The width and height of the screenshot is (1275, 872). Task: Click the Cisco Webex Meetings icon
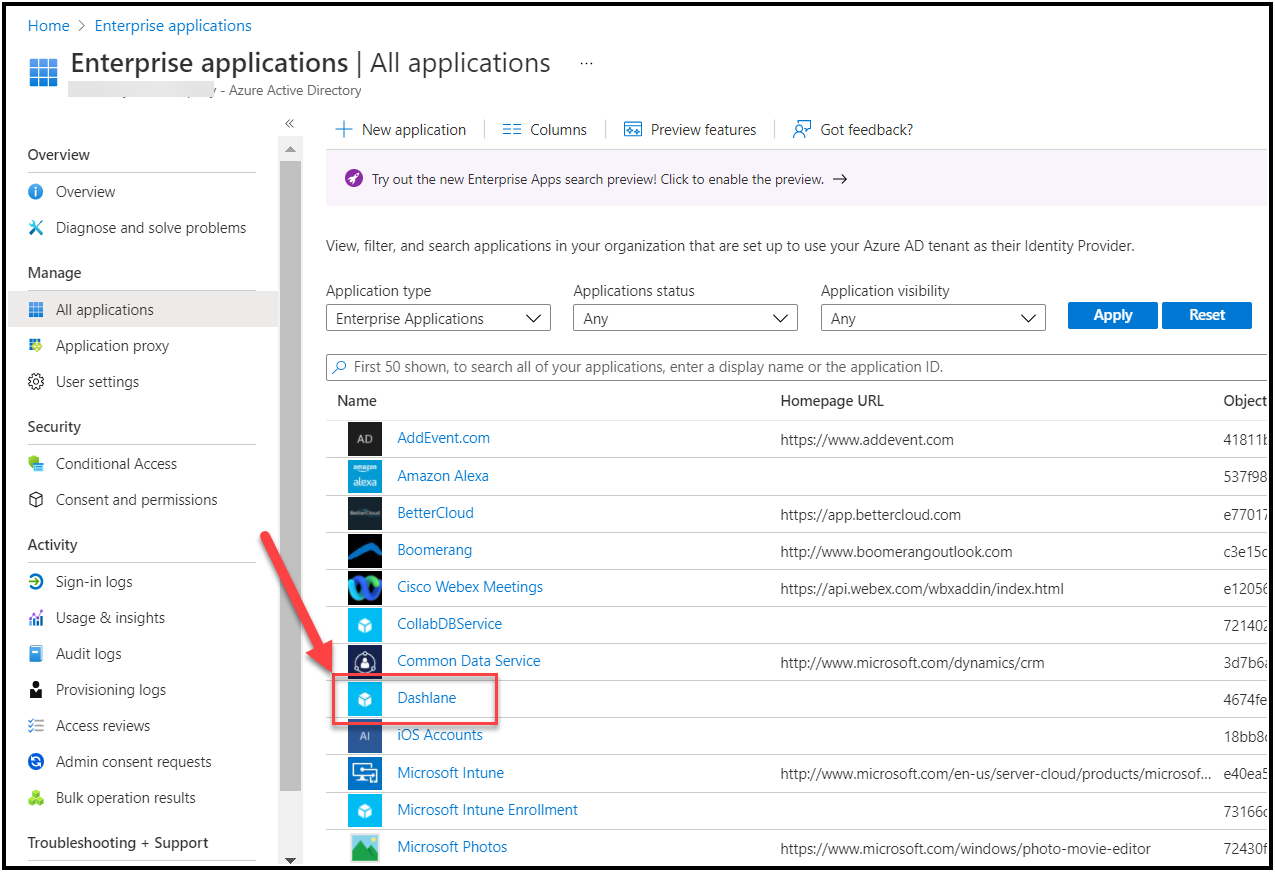[365, 588]
